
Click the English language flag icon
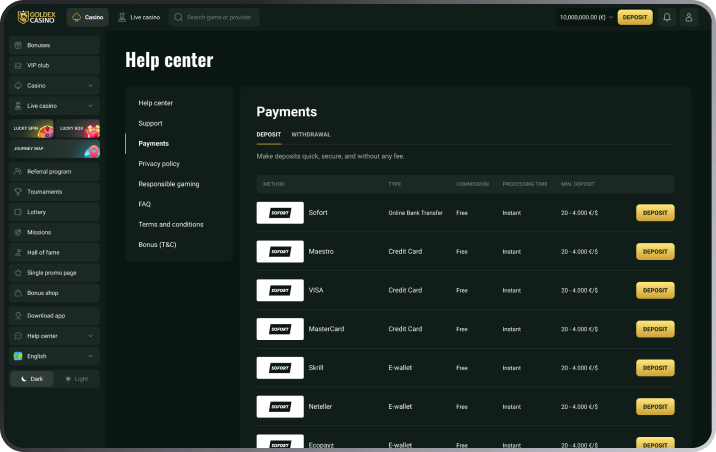point(18,356)
